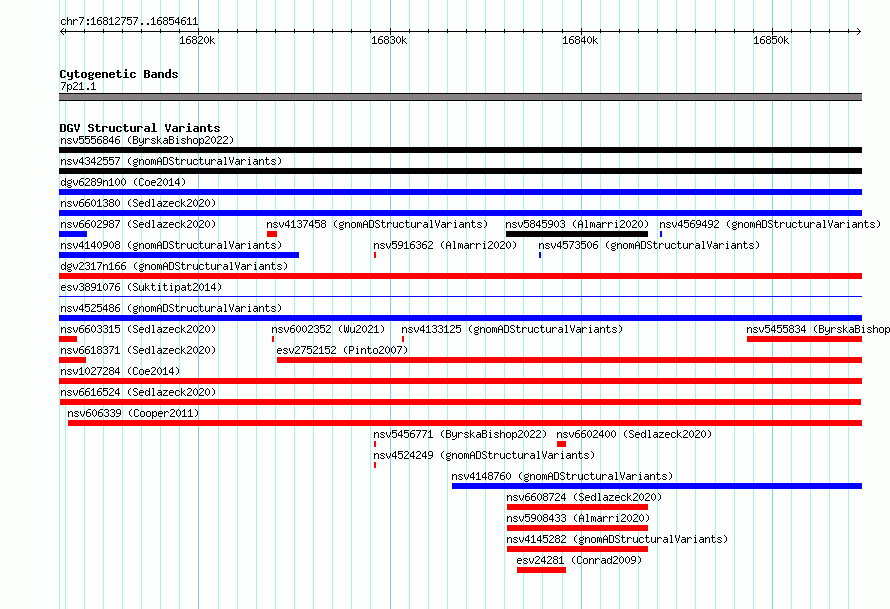Select dgv2317n166 gnomAD variant label
This screenshot has height=609, width=890.
point(174,266)
